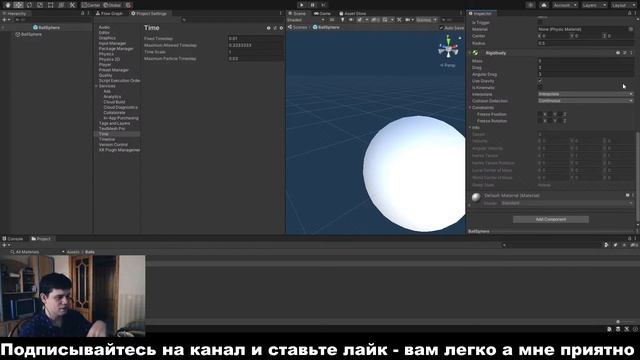The height and width of the screenshot is (360, 640).
Task: Select the Rotate tool in toolbar
Action: [29, 5]
